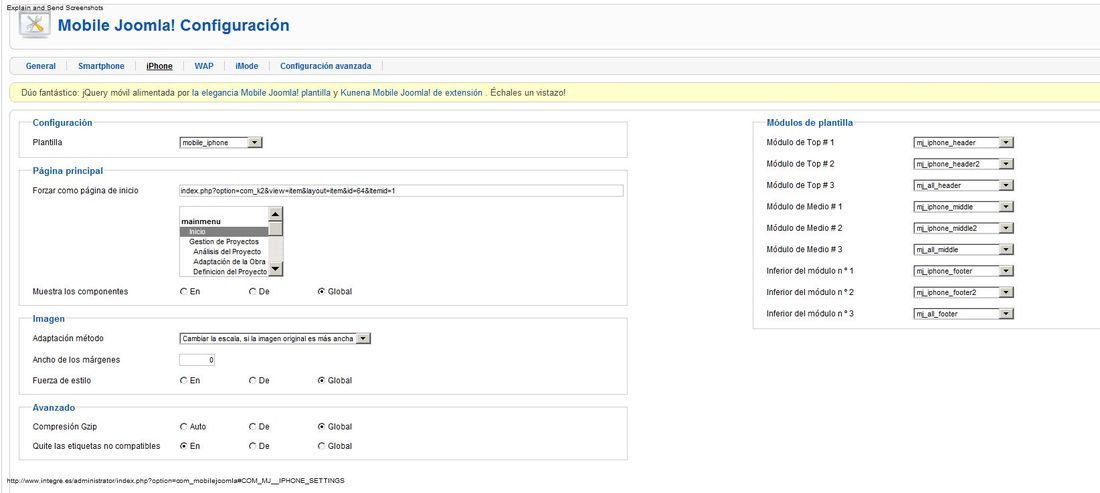Follow the elegancia Mobile Joomla plantilla link
The width and height of the screenshot is (1100, 493).
[261, 93]
